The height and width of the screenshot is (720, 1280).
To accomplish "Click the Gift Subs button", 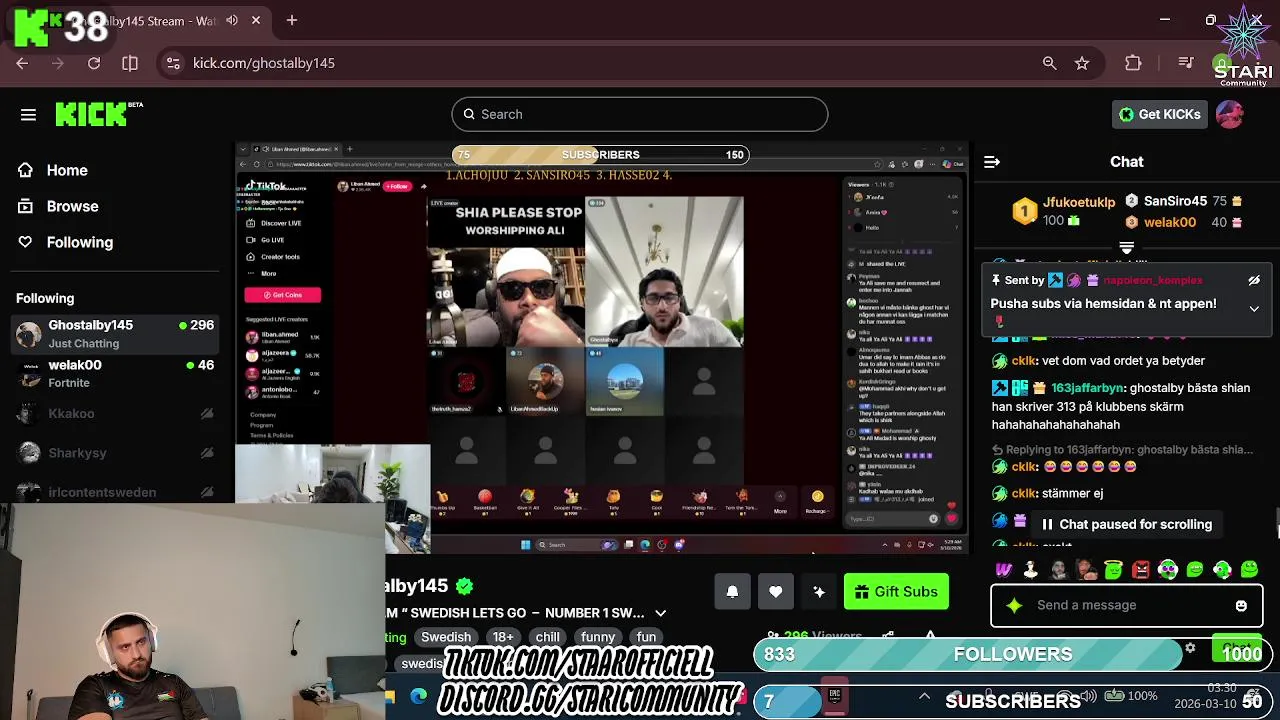I will (896, 592).
